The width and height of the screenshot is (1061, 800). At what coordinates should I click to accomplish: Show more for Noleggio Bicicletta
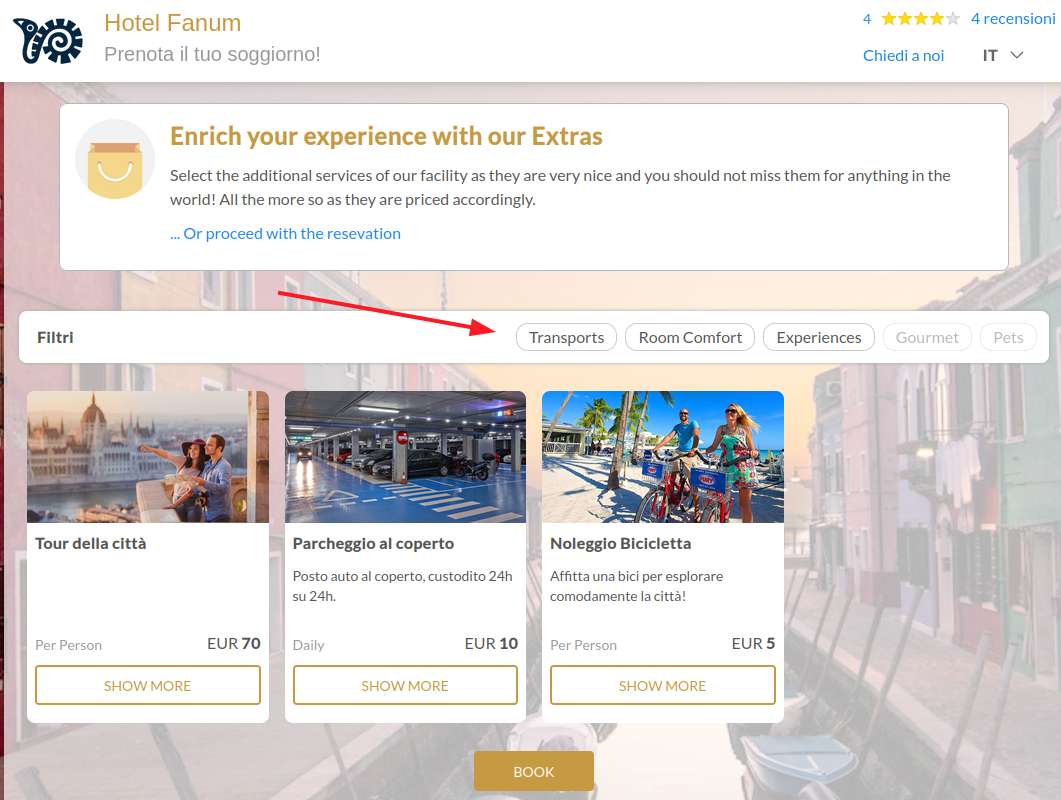(662, 685)
